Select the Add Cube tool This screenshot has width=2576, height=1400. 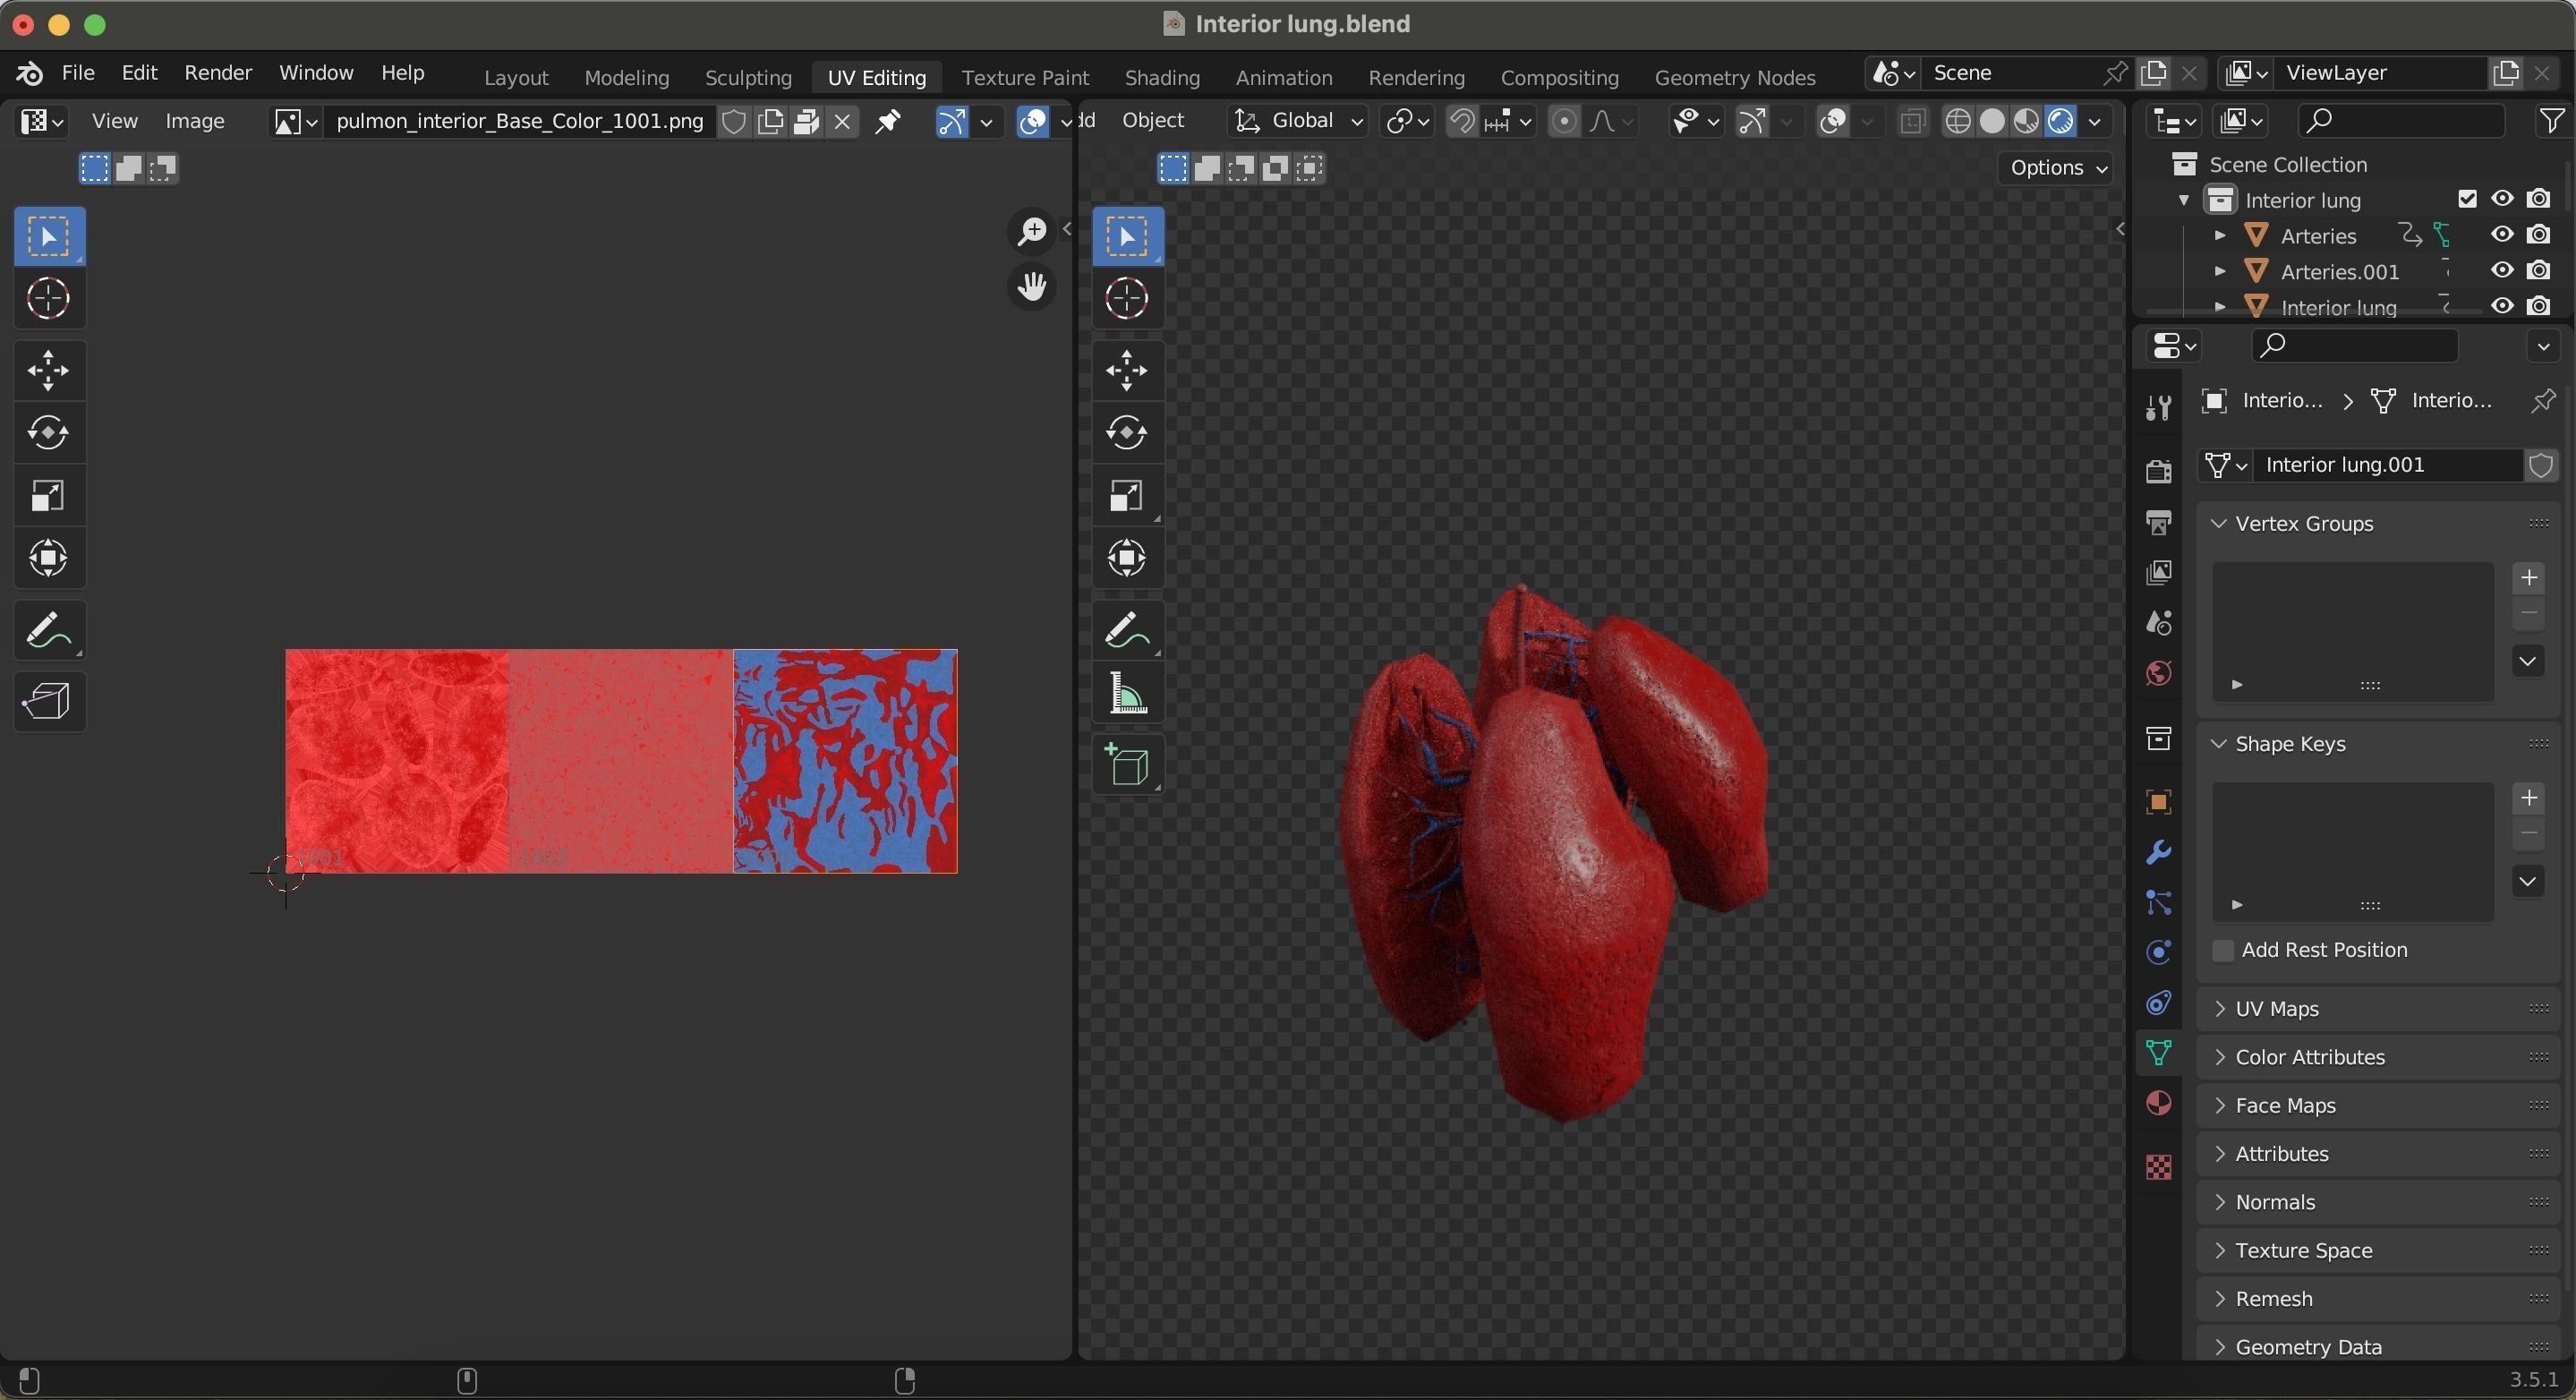coord(1128,766)
